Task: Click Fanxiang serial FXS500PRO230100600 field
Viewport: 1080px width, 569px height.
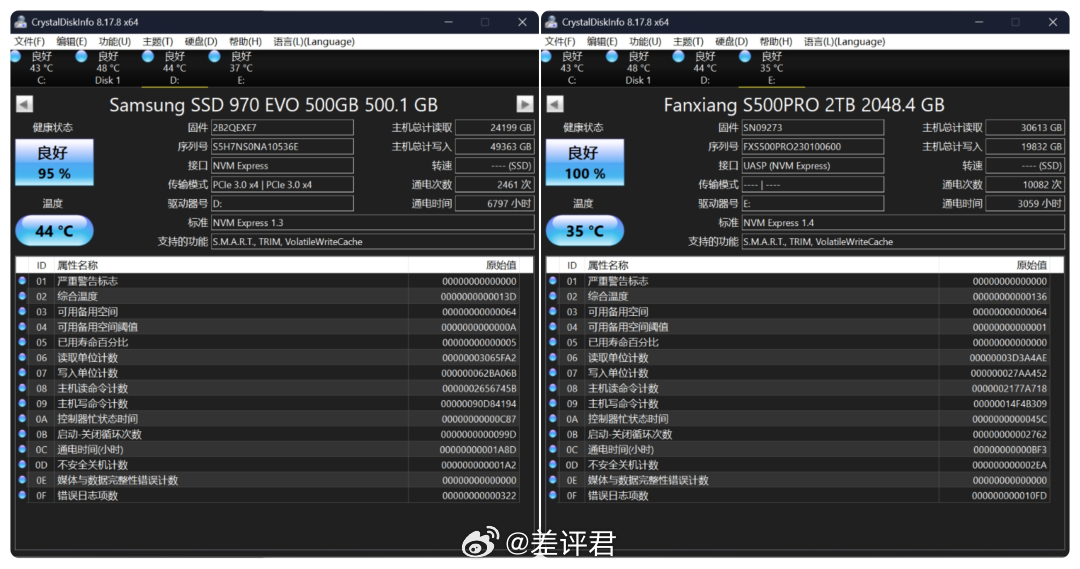Action: (813, 147)
